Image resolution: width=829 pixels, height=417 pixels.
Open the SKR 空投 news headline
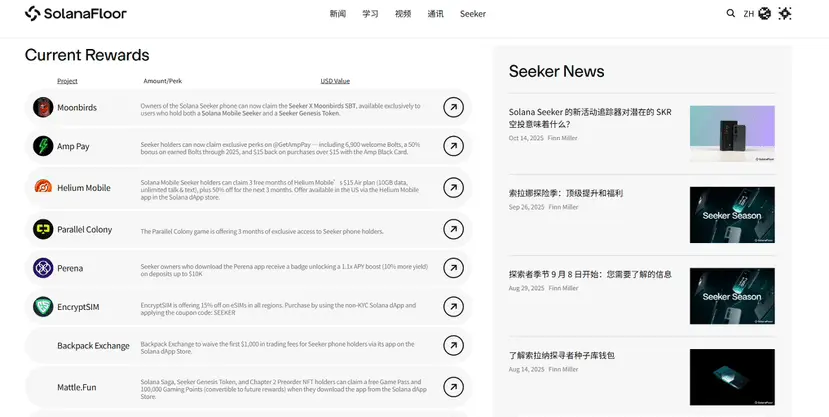click(590, 118)
